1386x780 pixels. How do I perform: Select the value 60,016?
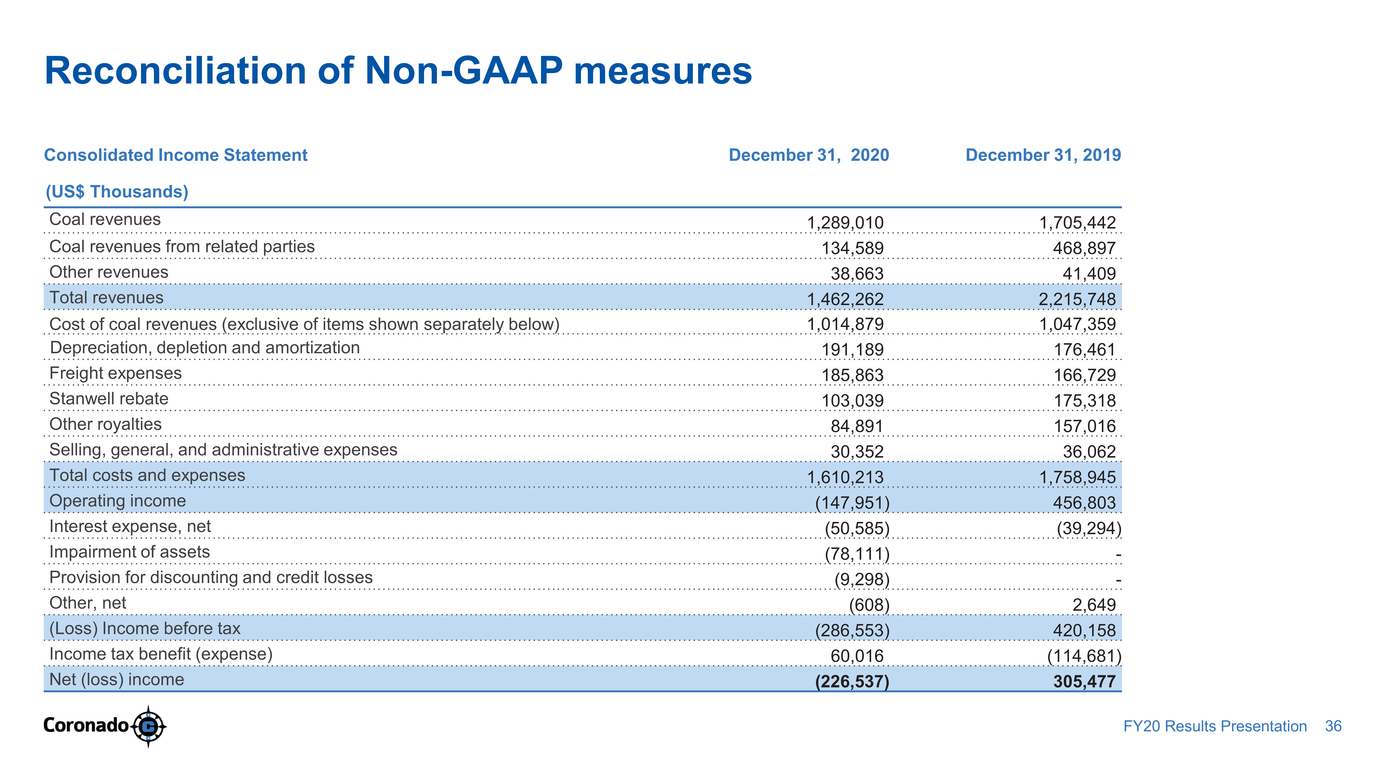click(x=857, y=656)
